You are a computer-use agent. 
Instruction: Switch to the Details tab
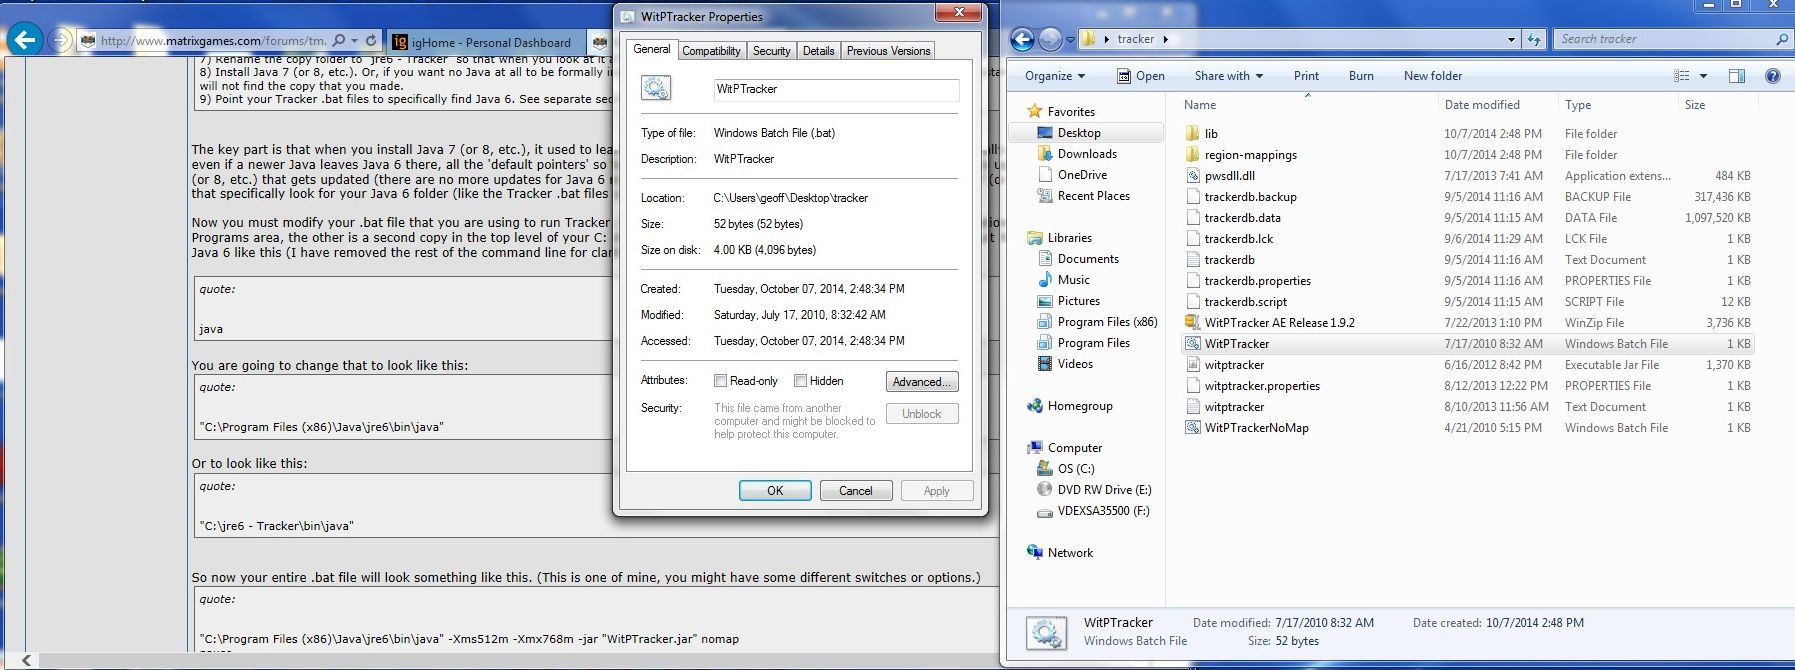[x=818, y=51]
